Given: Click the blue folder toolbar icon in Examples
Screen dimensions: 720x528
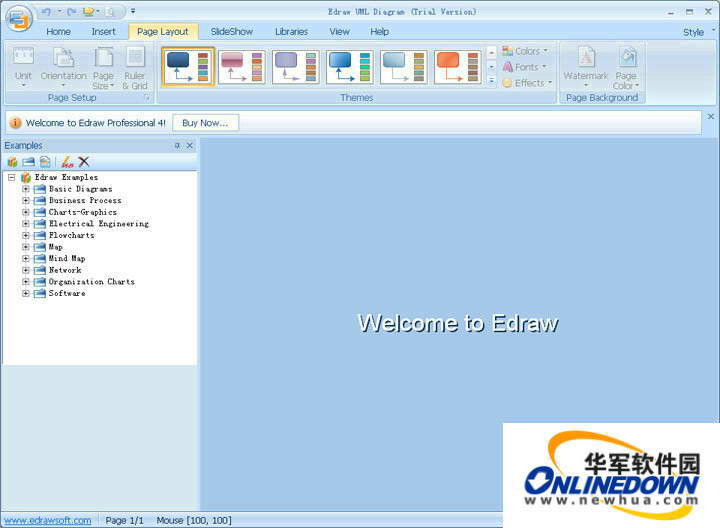Looking at the screenshot, I should [28, 162].
